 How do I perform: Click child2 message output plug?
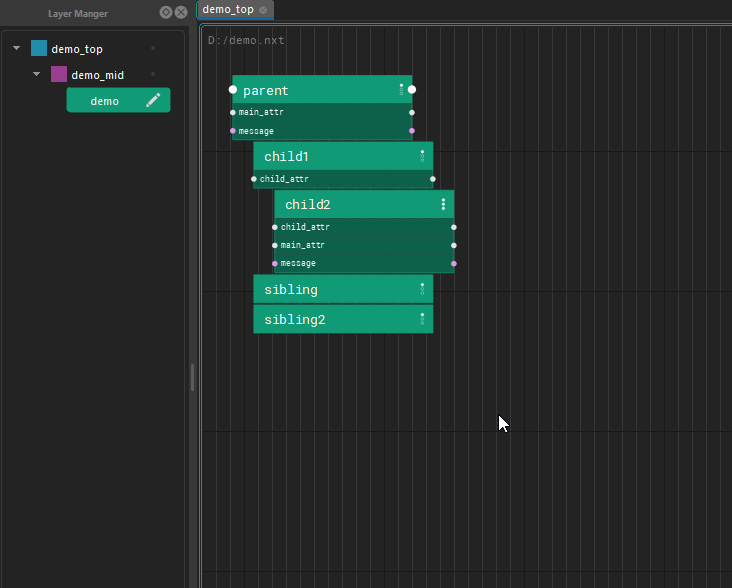[454, 264]
